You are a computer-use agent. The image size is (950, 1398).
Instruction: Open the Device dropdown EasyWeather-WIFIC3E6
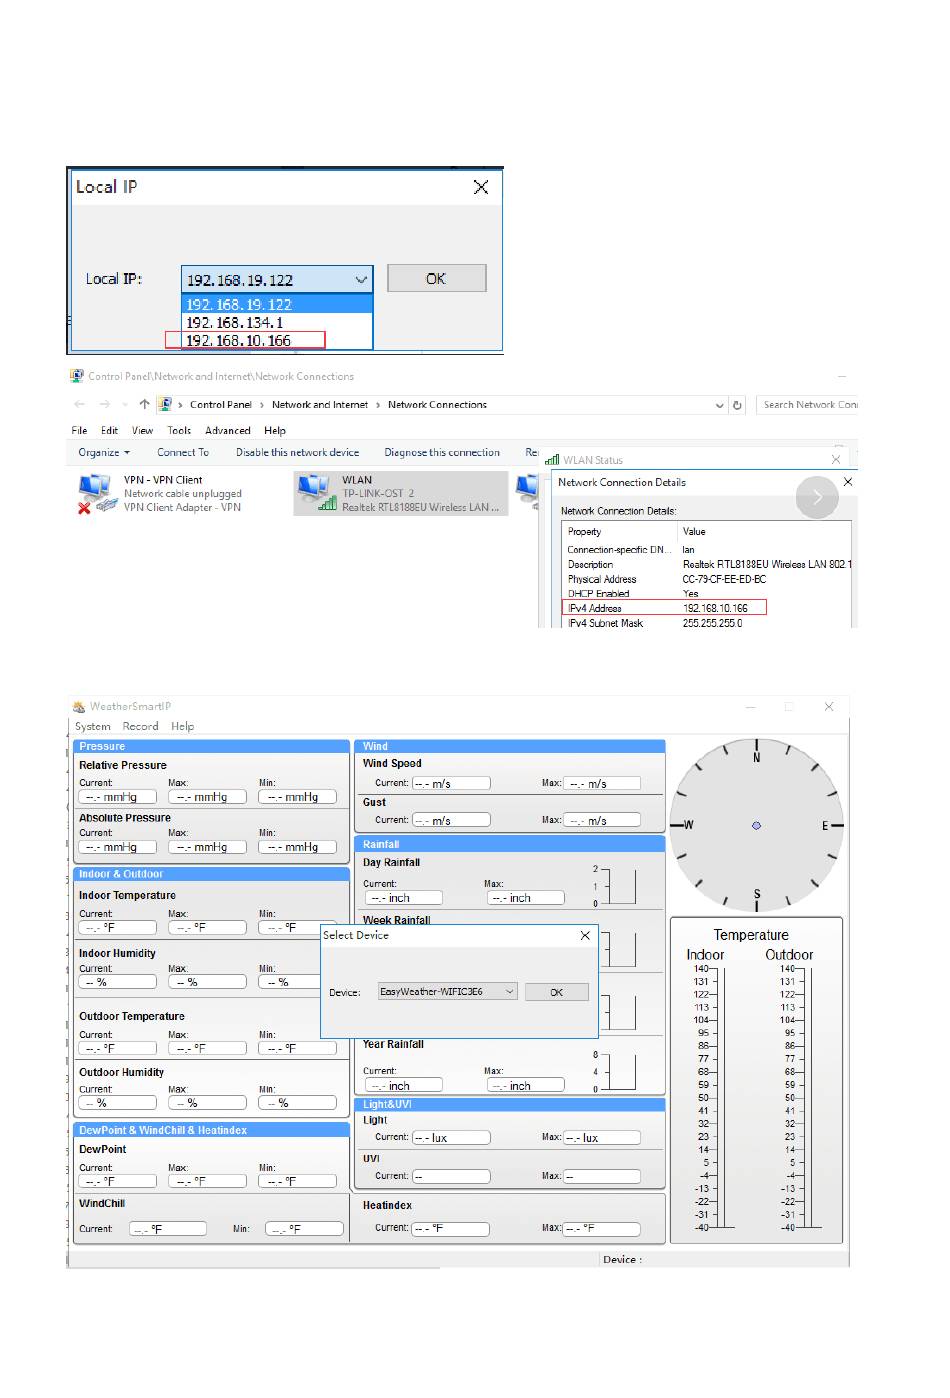[448, 992]
